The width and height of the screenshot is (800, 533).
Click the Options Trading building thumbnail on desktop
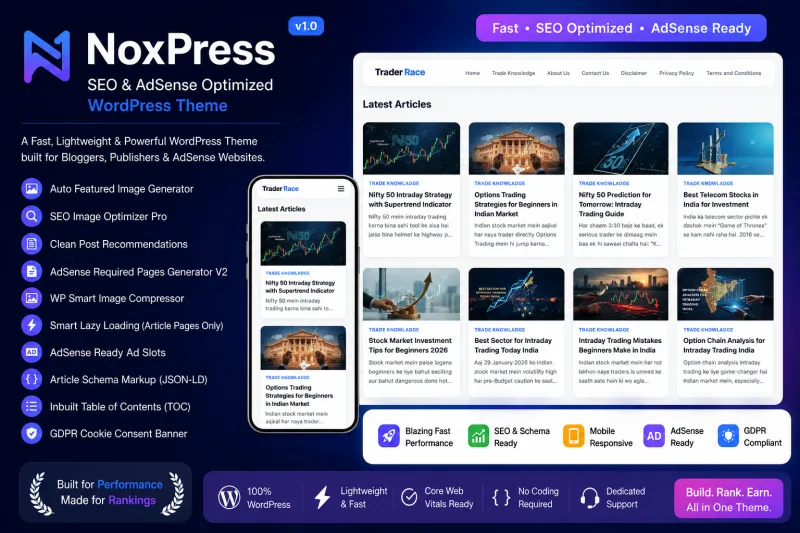[516, 148]
